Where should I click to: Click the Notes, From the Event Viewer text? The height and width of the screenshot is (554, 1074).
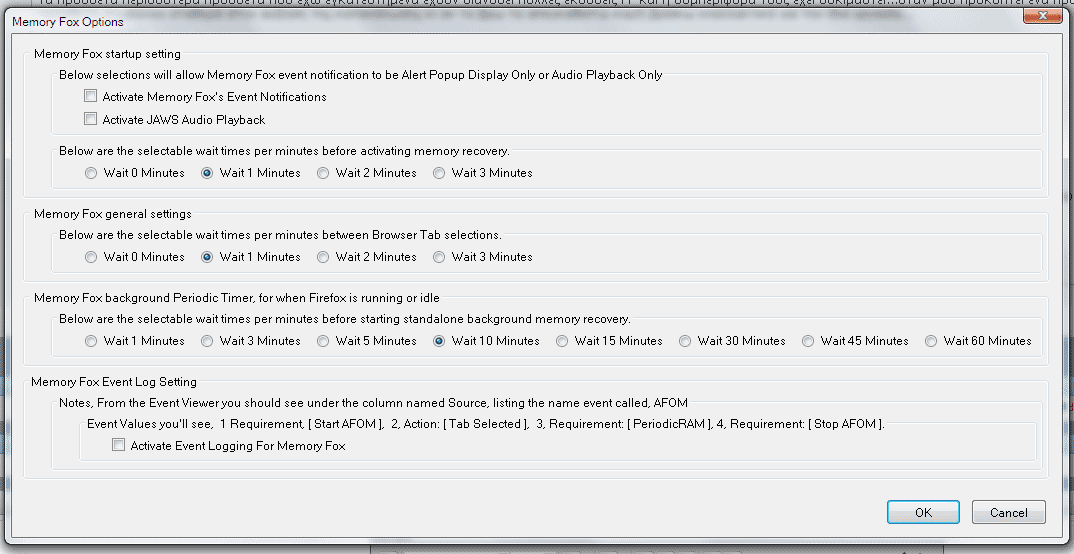[373, 403]
